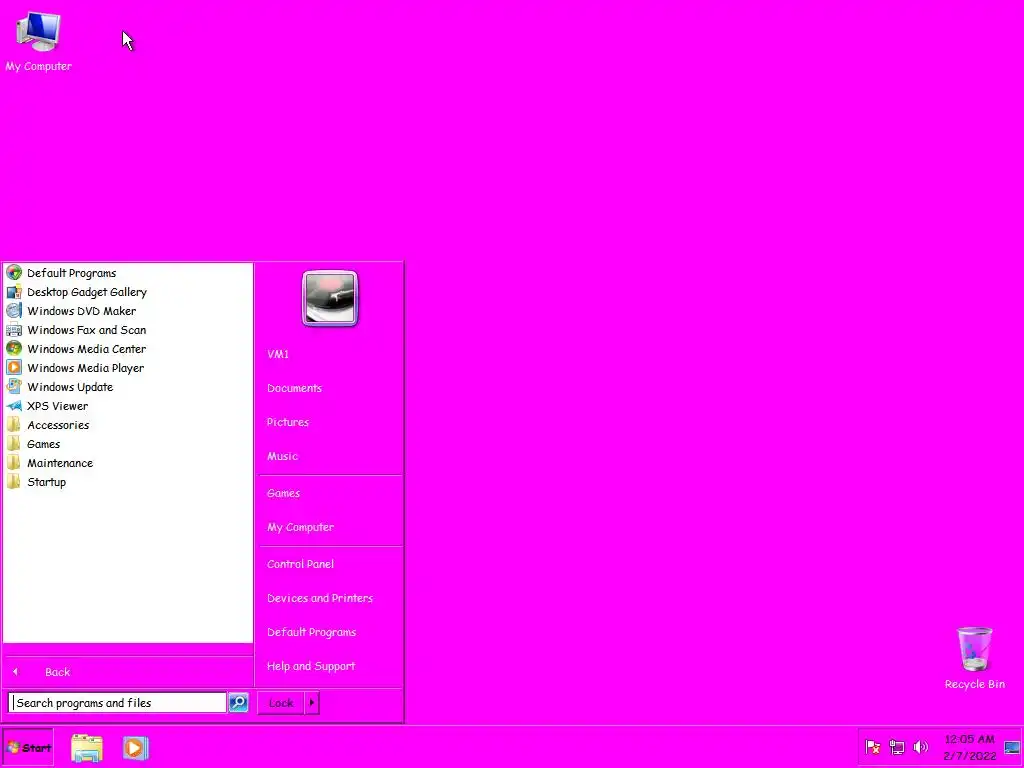
Task: Select the Recycle Bin desktop icon
Action: [974, 658]
